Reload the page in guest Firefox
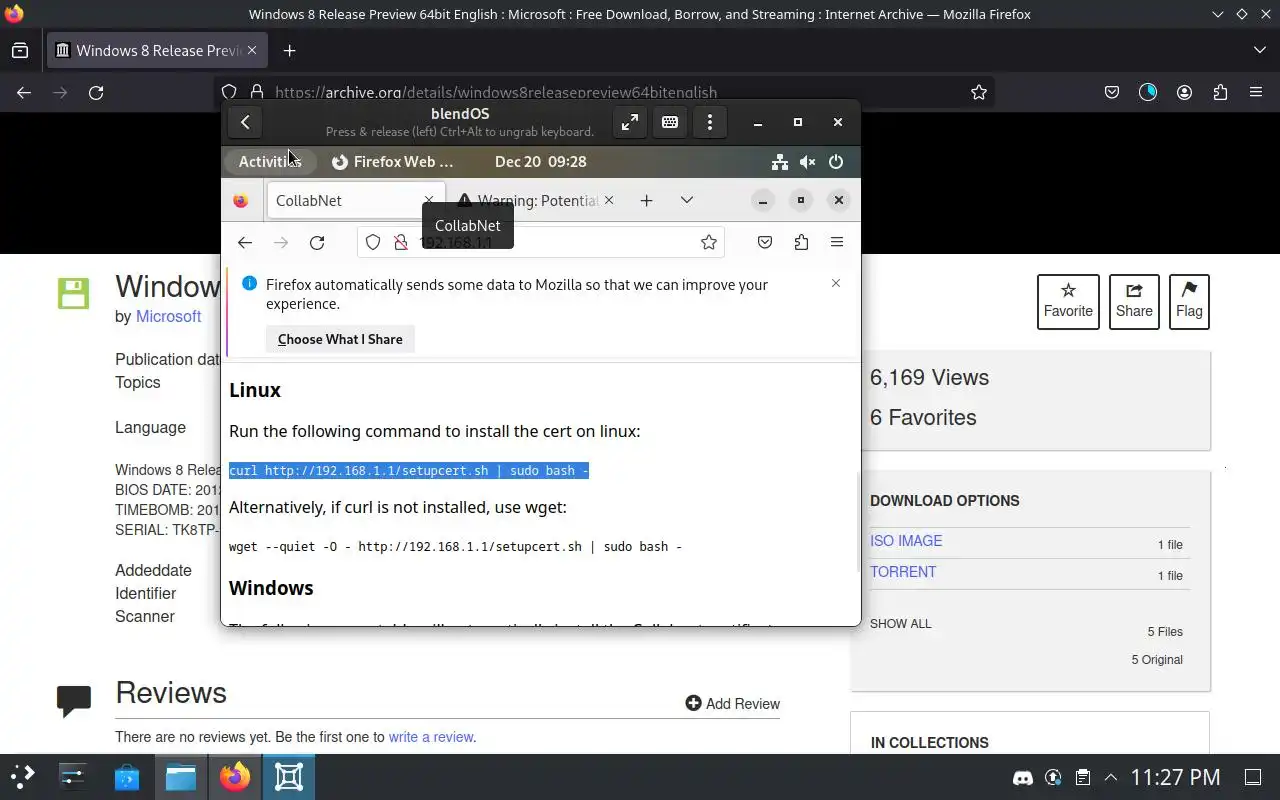1280x800 pixels. point(317,242)
